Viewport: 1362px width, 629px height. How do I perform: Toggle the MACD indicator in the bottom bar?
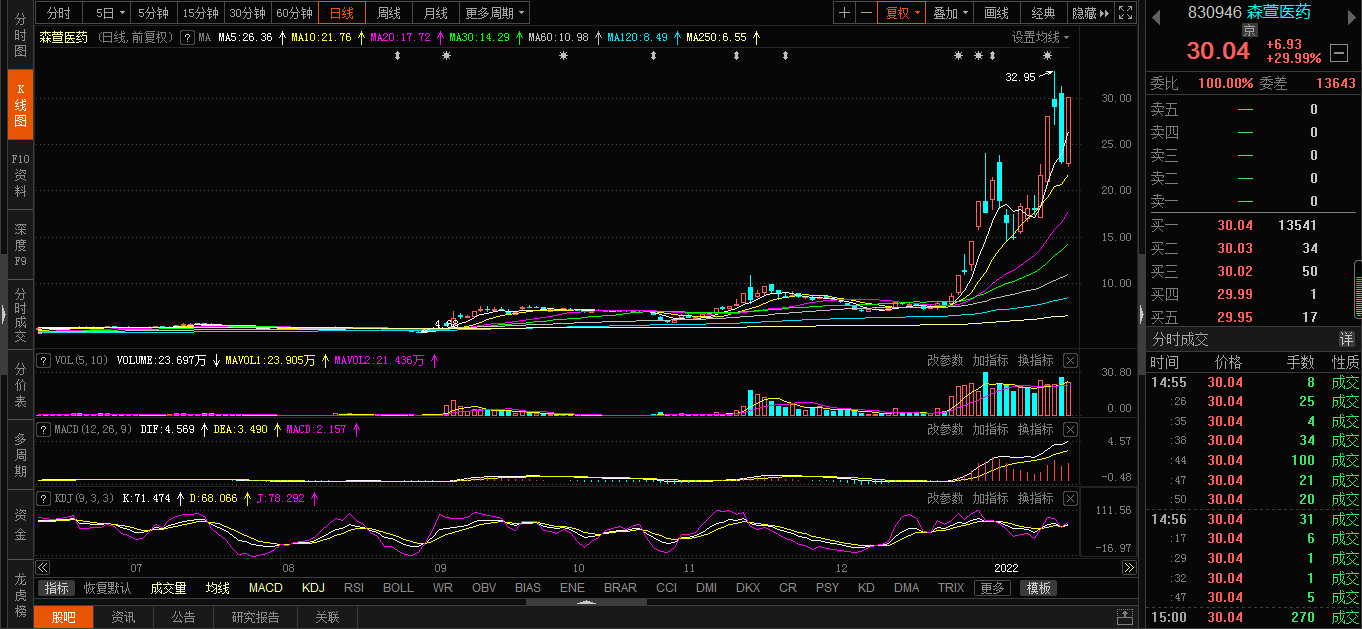(266, 588)
